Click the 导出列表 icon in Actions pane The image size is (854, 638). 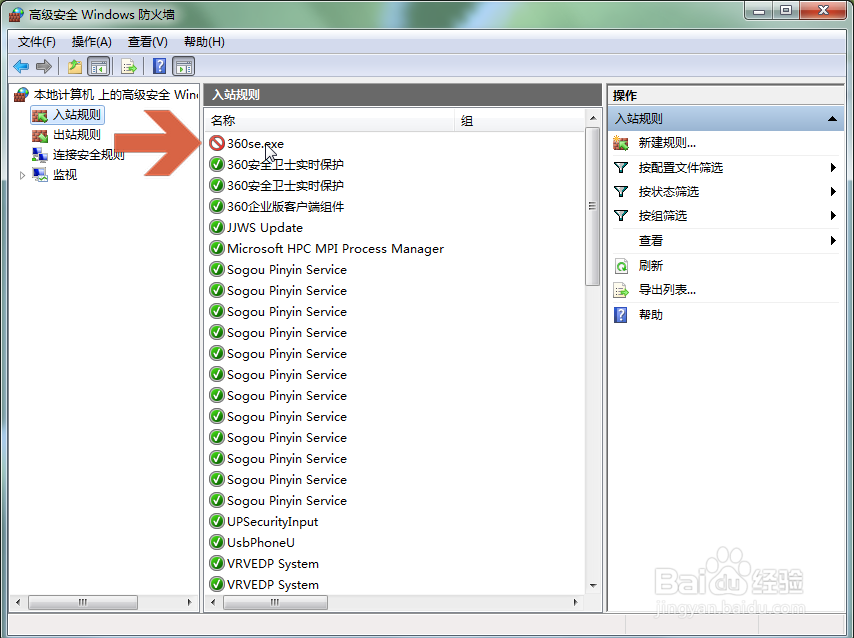(x=621, y=290)
